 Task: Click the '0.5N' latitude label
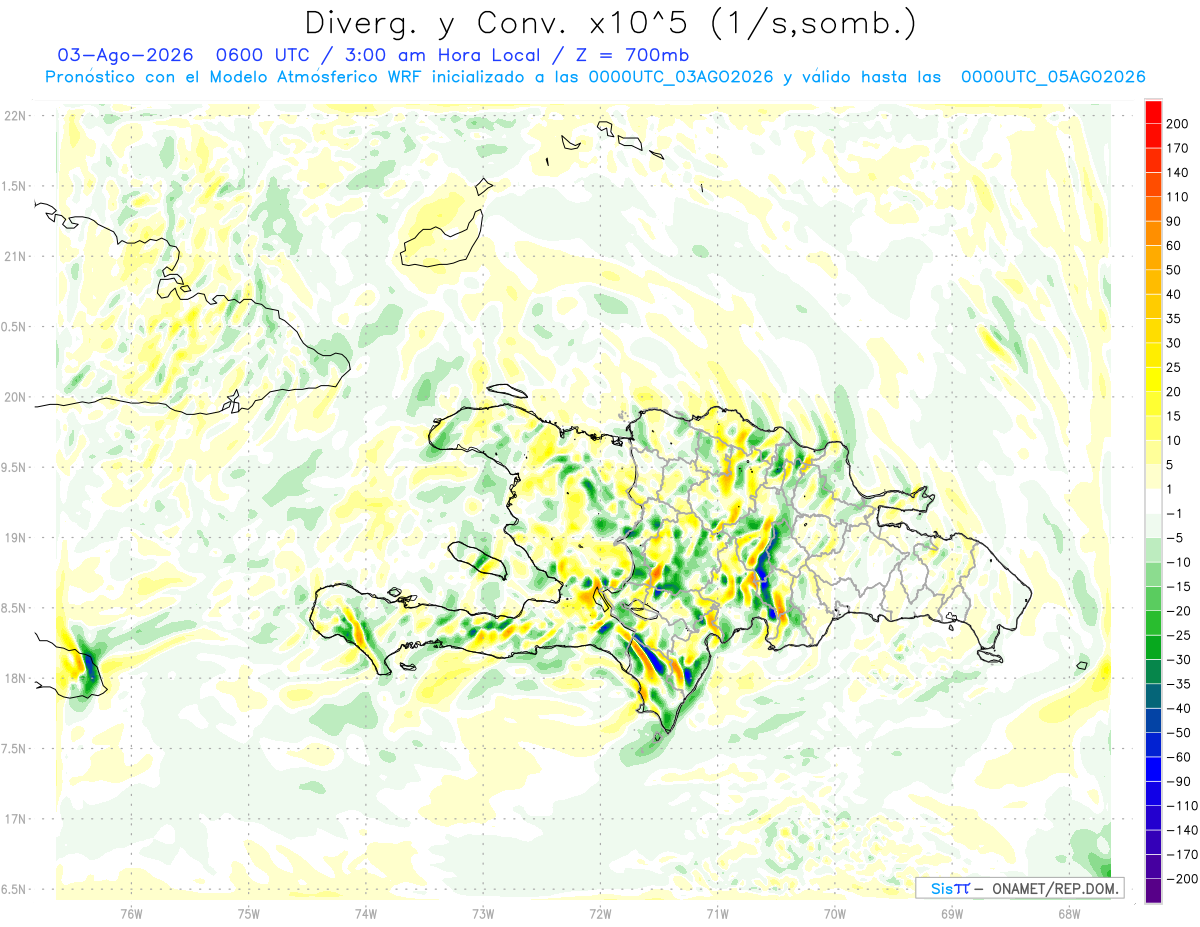coord(15,327)
